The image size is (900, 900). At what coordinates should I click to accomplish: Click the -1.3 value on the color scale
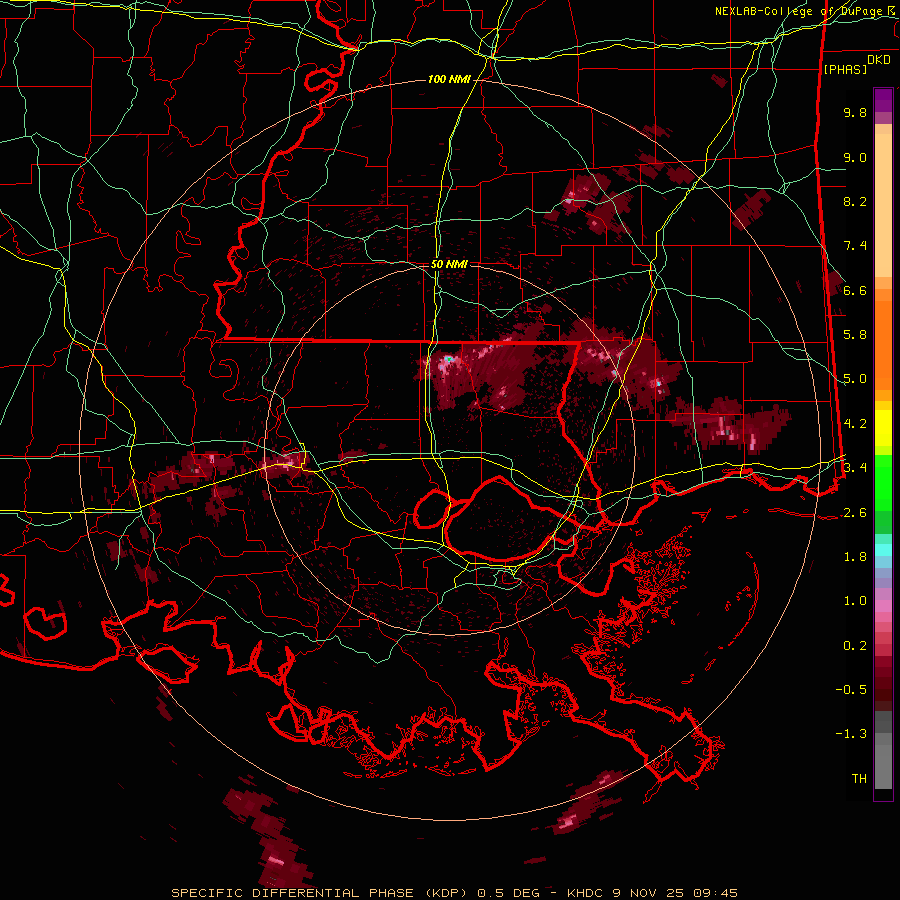pyautogui.click(x=851, y=734)
